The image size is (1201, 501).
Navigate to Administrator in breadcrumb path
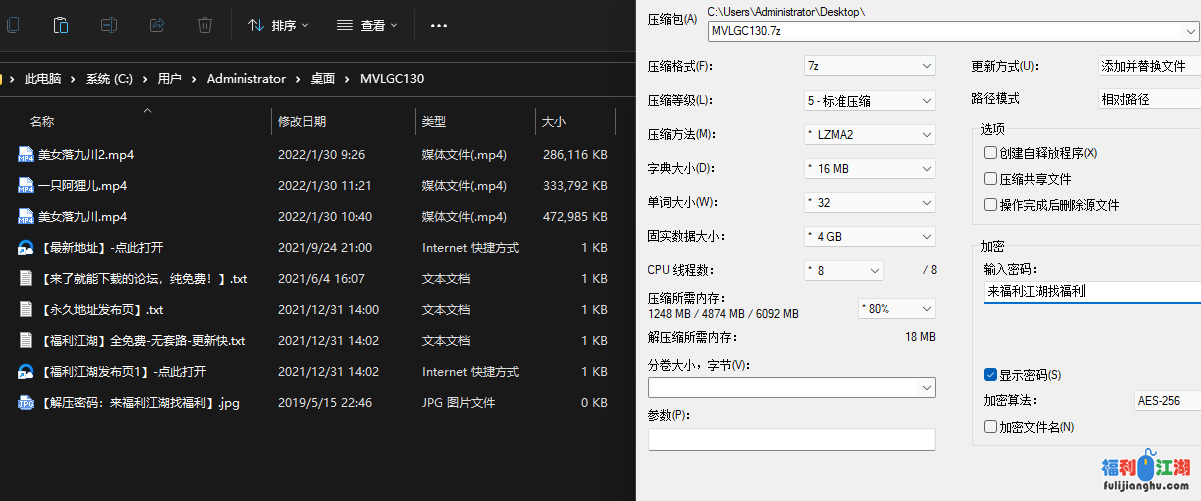point(246,78)
